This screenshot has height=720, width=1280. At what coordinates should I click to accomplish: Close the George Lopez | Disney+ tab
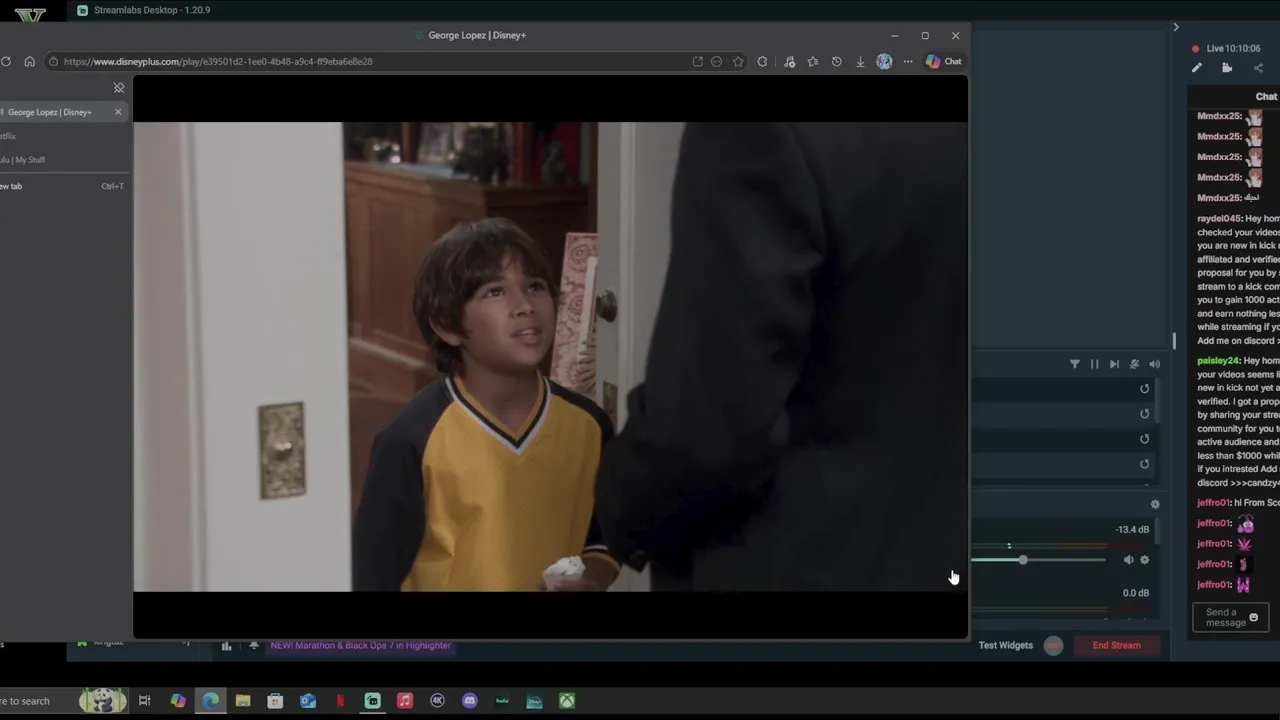coord(118,112)
